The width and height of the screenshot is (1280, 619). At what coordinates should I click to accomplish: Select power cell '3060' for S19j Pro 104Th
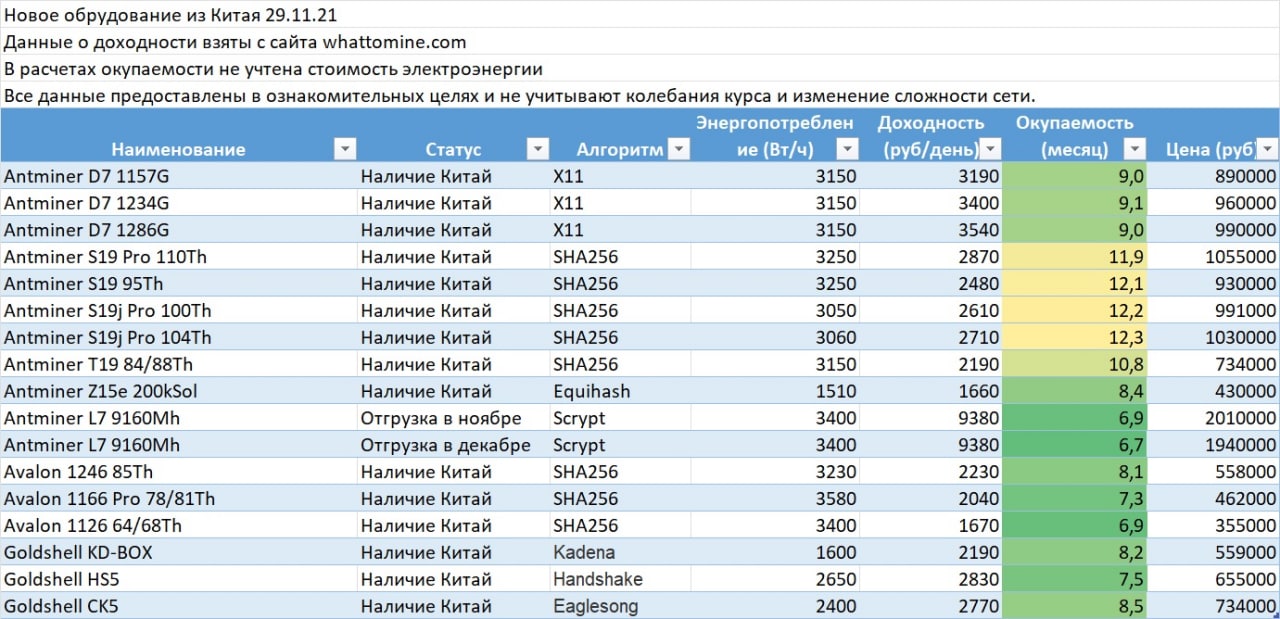pyautogui.click(x=776, y=338)
